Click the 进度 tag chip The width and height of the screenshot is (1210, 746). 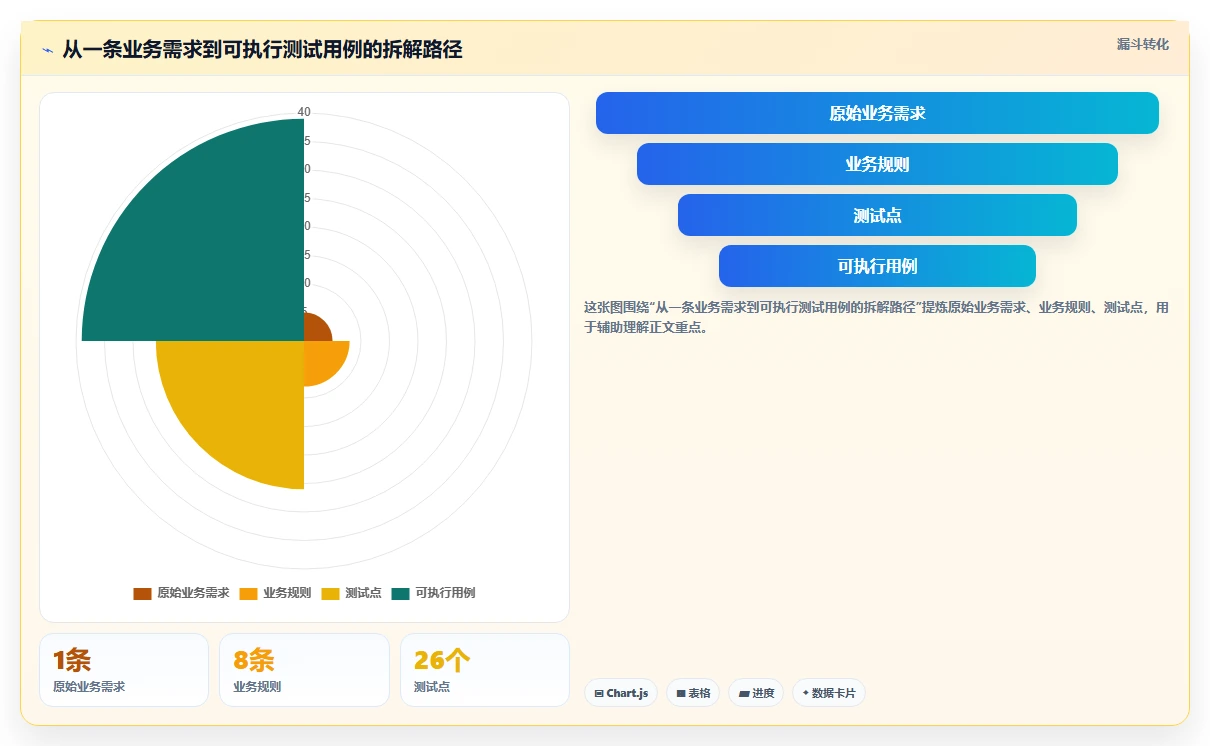(x=756, y=693)
